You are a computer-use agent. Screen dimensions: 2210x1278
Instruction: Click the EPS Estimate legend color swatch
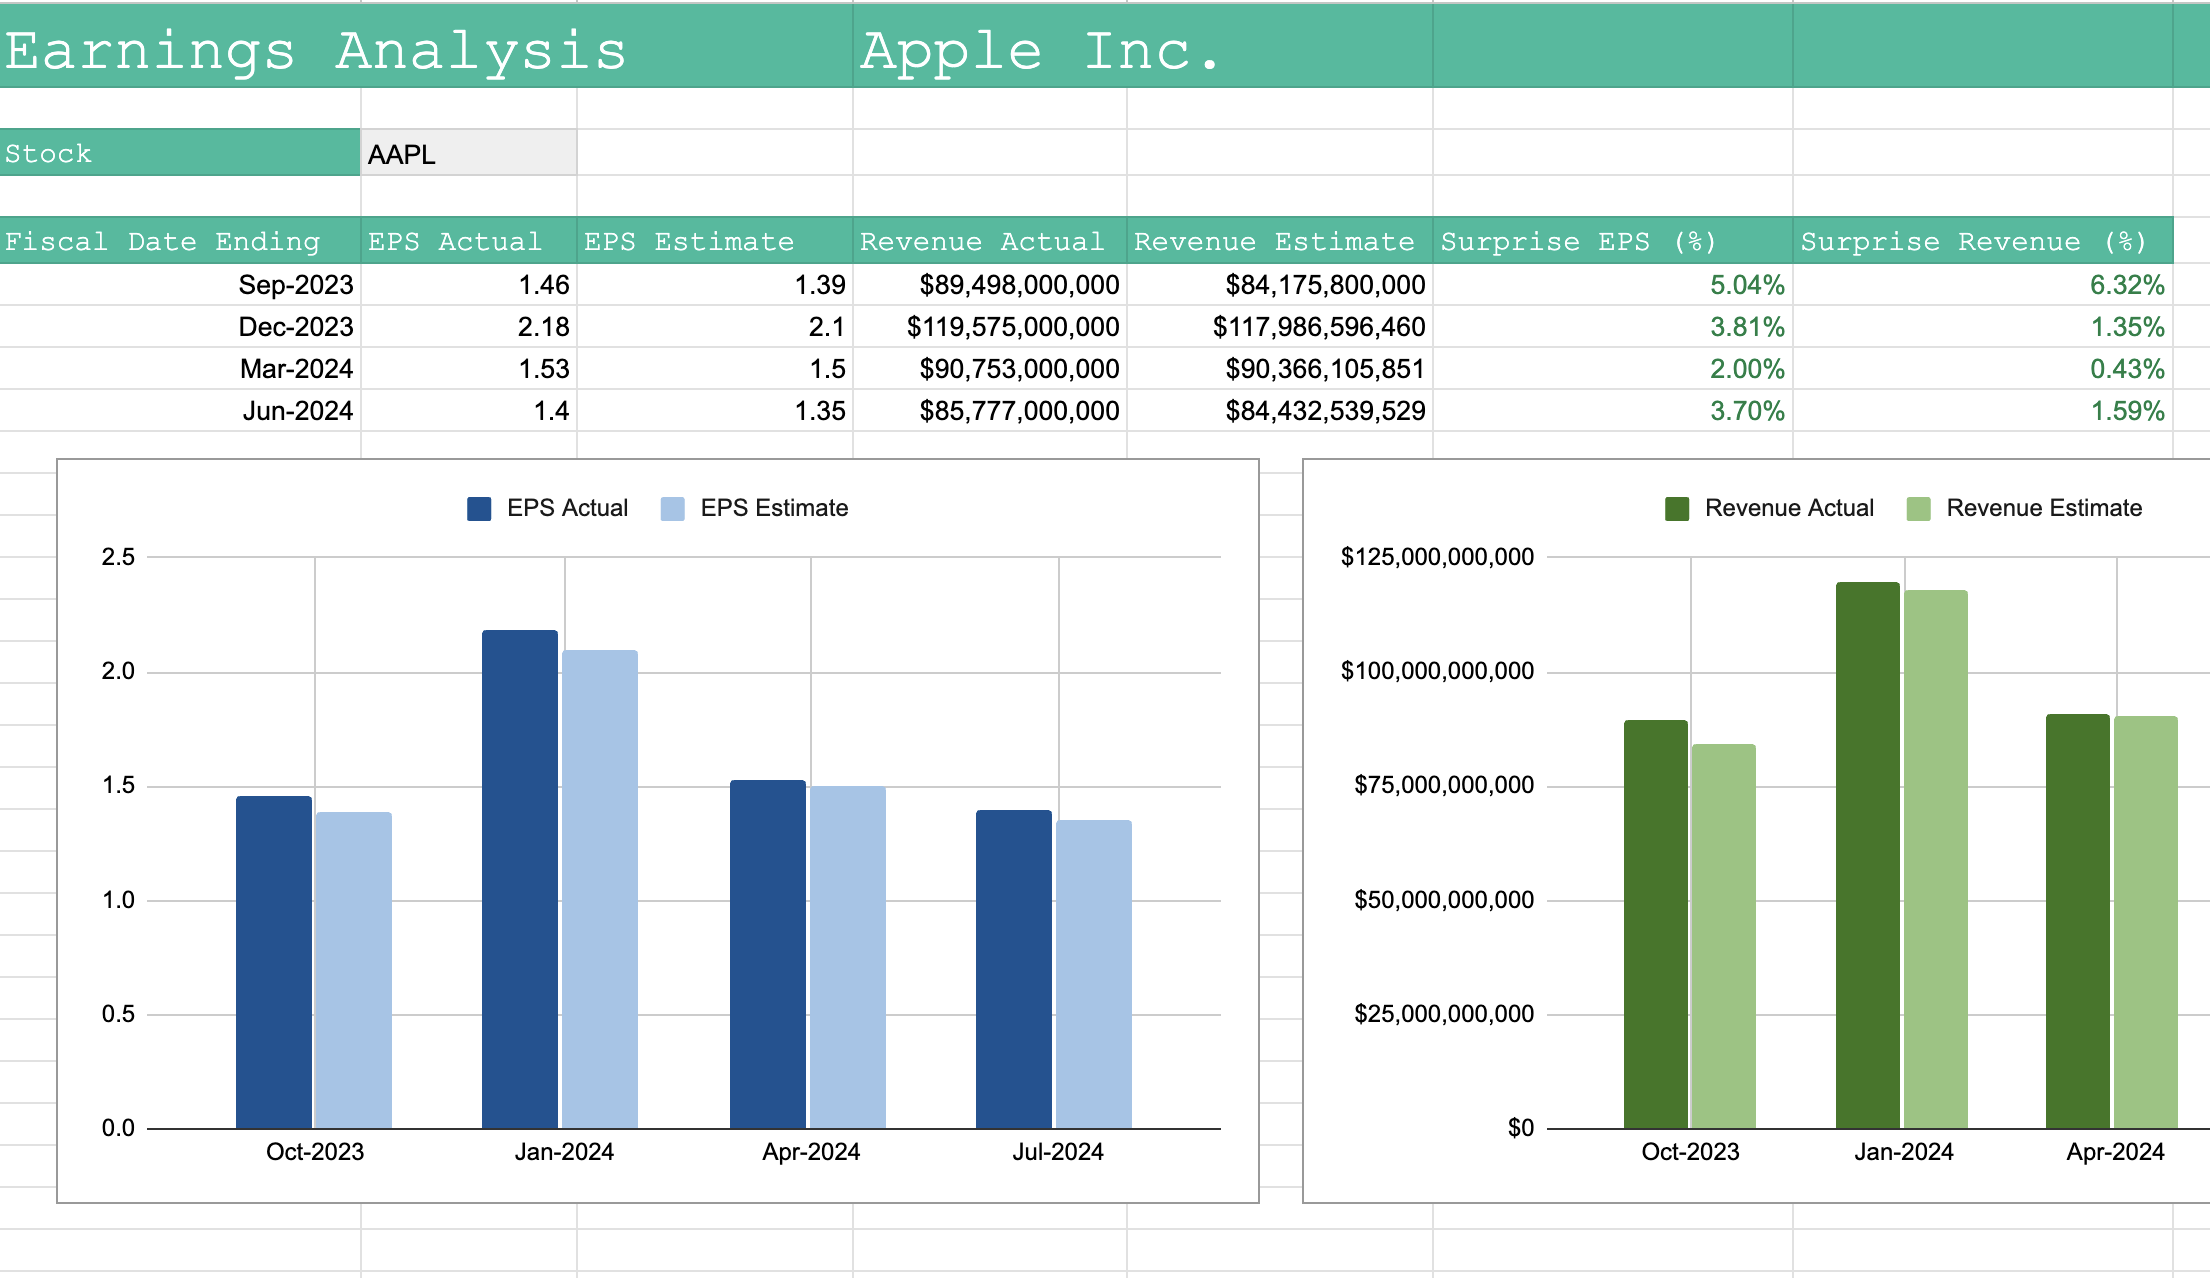[x=673, y=508]
